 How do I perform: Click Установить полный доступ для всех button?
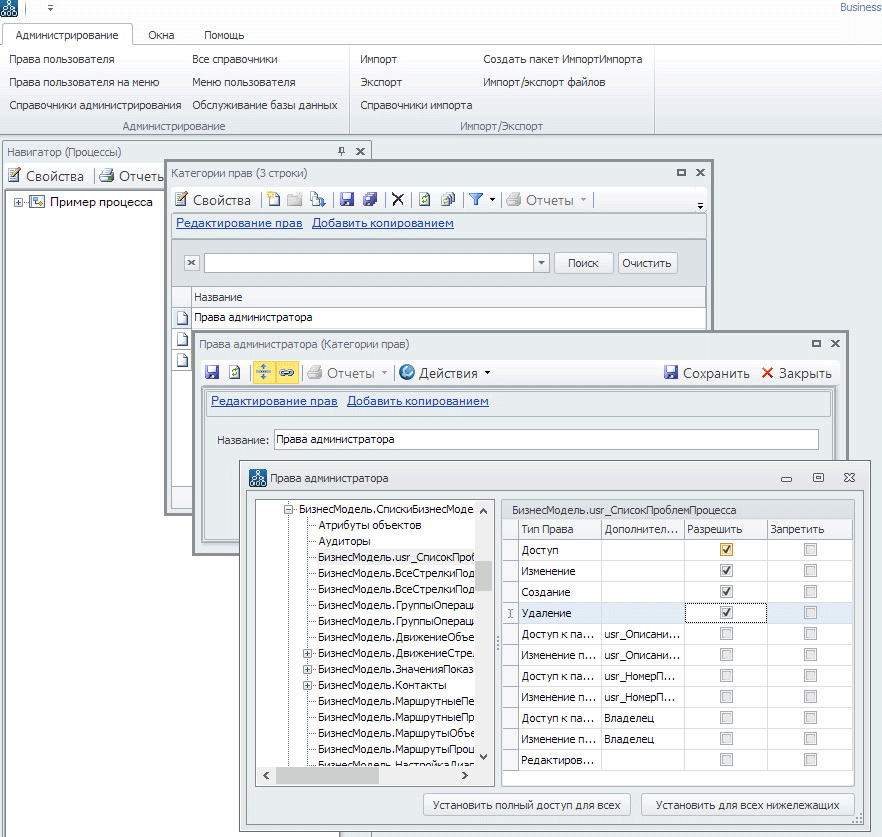(527, 805)
